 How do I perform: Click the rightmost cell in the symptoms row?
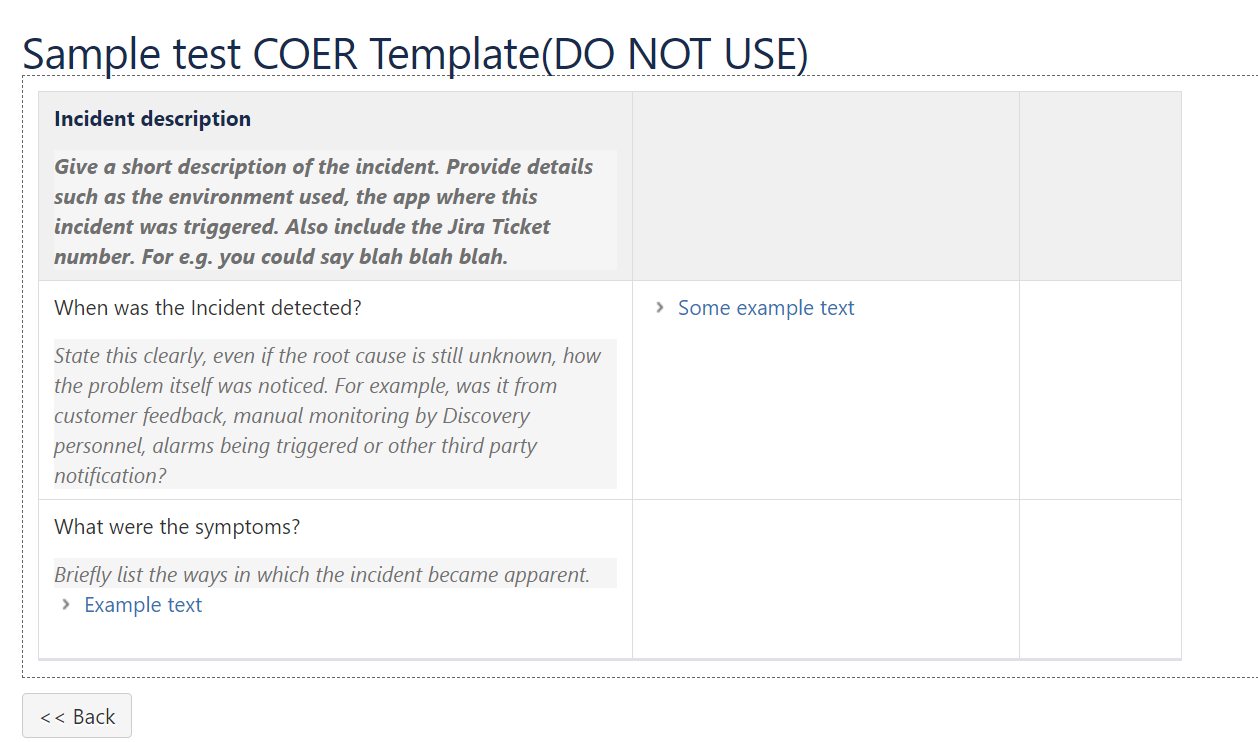click(1099, 578)
